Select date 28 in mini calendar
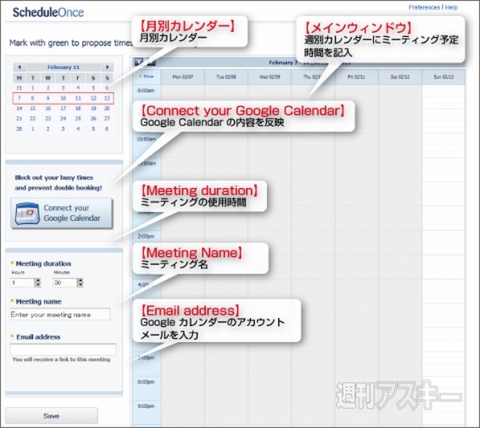Viewport: 480px width, 428px height. (x=19, y=129)
